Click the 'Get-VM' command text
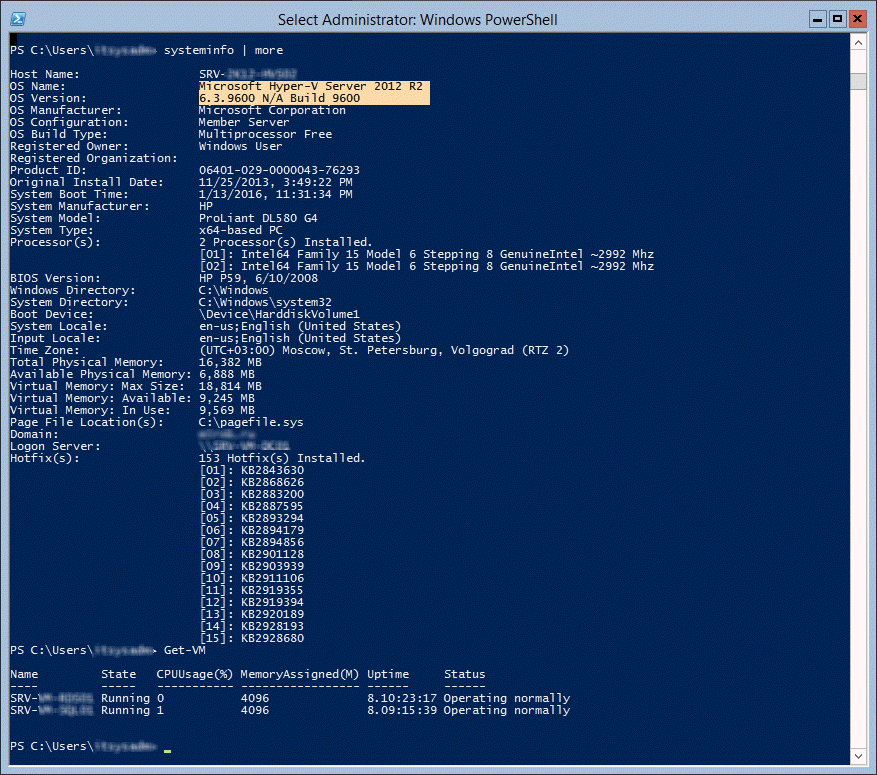 (185, 650)
